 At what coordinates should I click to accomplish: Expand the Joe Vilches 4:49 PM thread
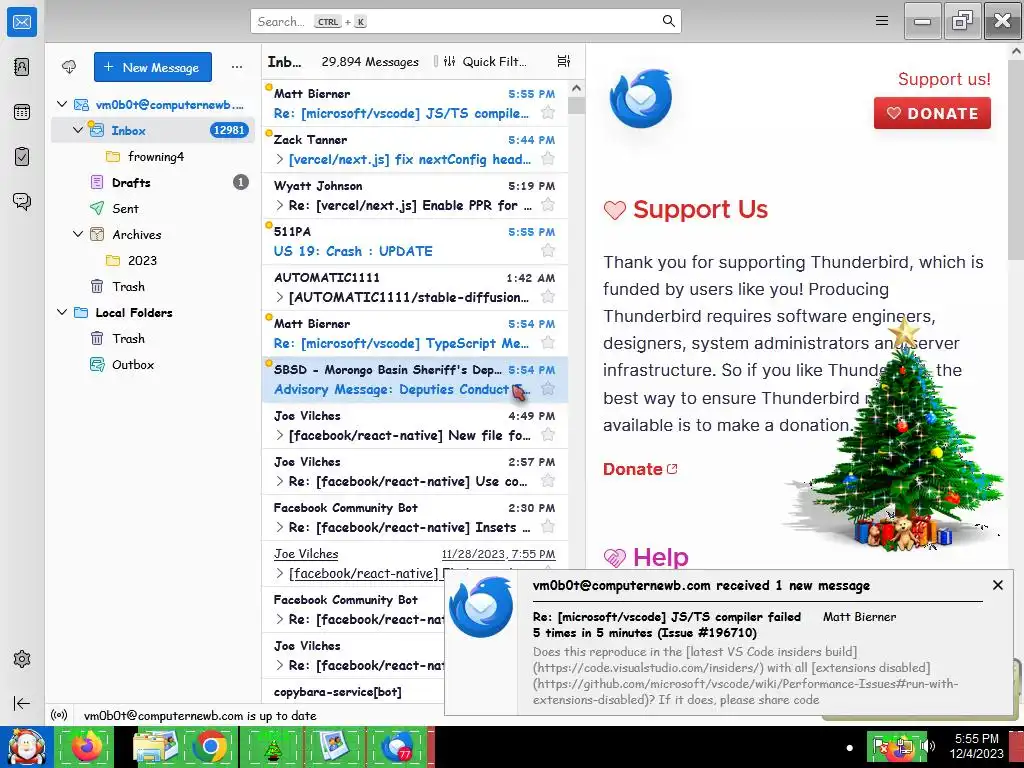(280, 435)
